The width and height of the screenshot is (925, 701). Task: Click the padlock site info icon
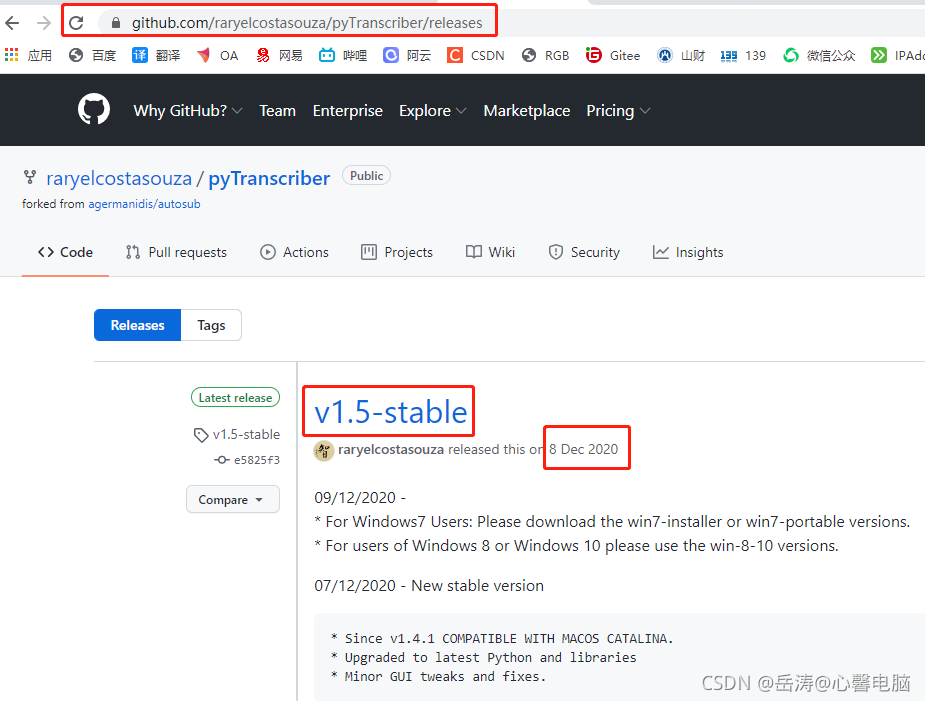tap(116, 23)
